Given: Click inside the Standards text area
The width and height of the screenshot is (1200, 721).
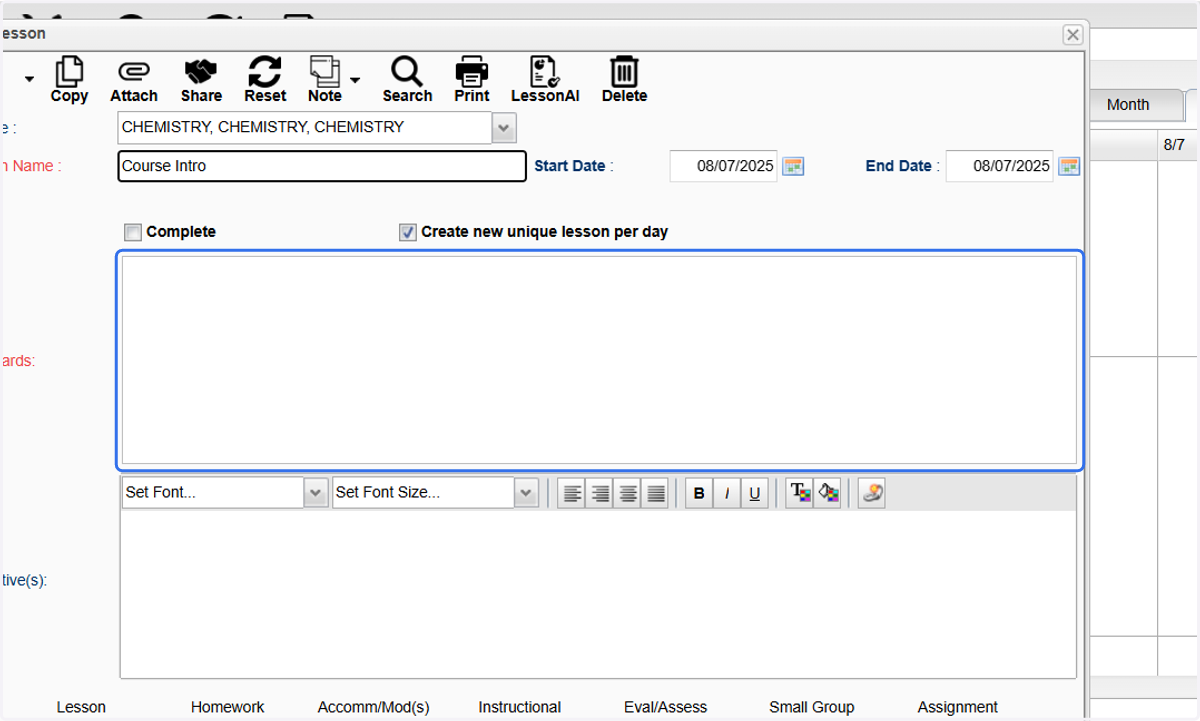Looking at the screenshot, I should click(x=600, y=360).
